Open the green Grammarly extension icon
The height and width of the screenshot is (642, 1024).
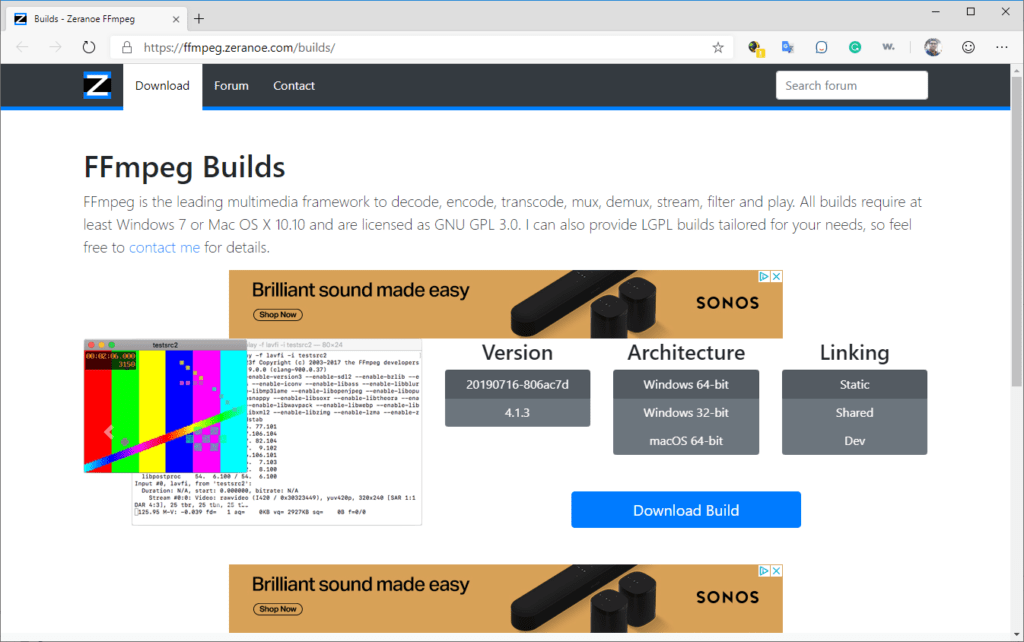(x=855, y=47)
